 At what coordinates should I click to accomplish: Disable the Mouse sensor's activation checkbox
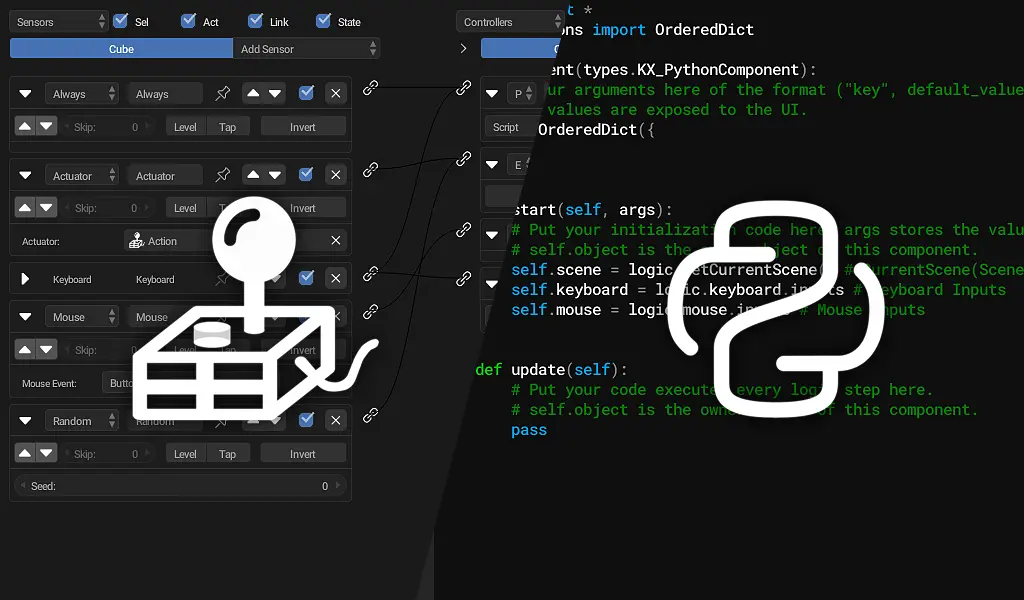pos(306,317)
